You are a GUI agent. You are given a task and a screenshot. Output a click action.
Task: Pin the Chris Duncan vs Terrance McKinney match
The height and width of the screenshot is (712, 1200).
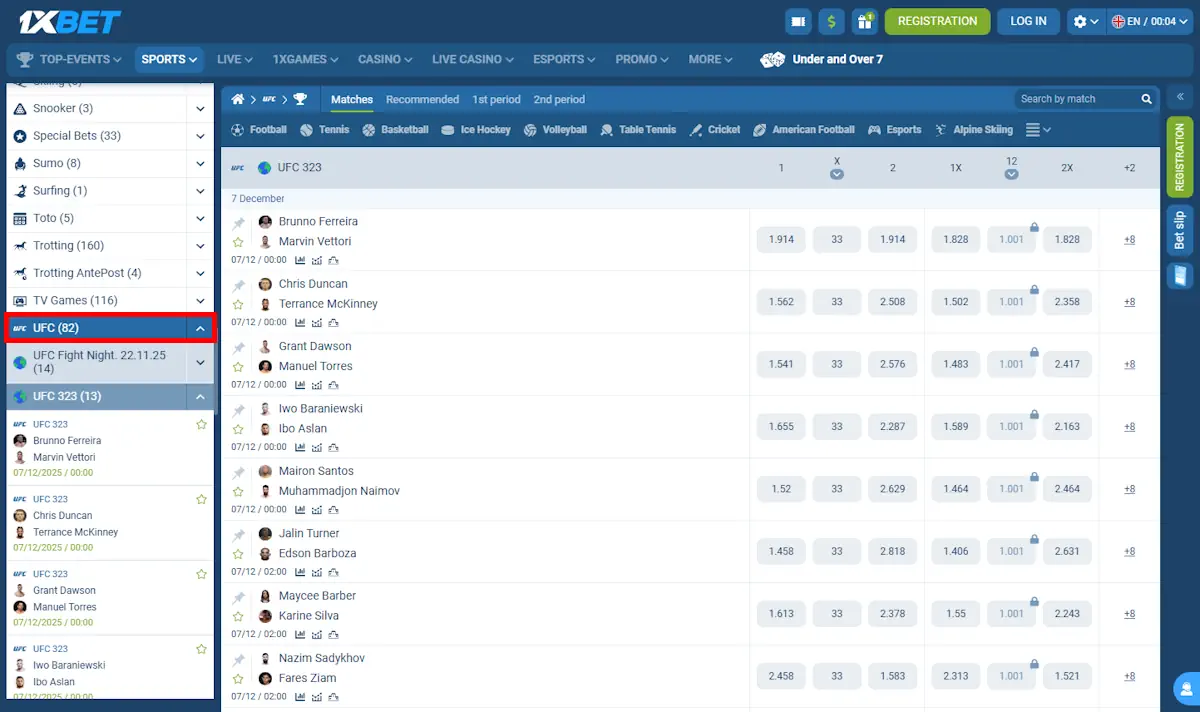(x=239, y=286)
